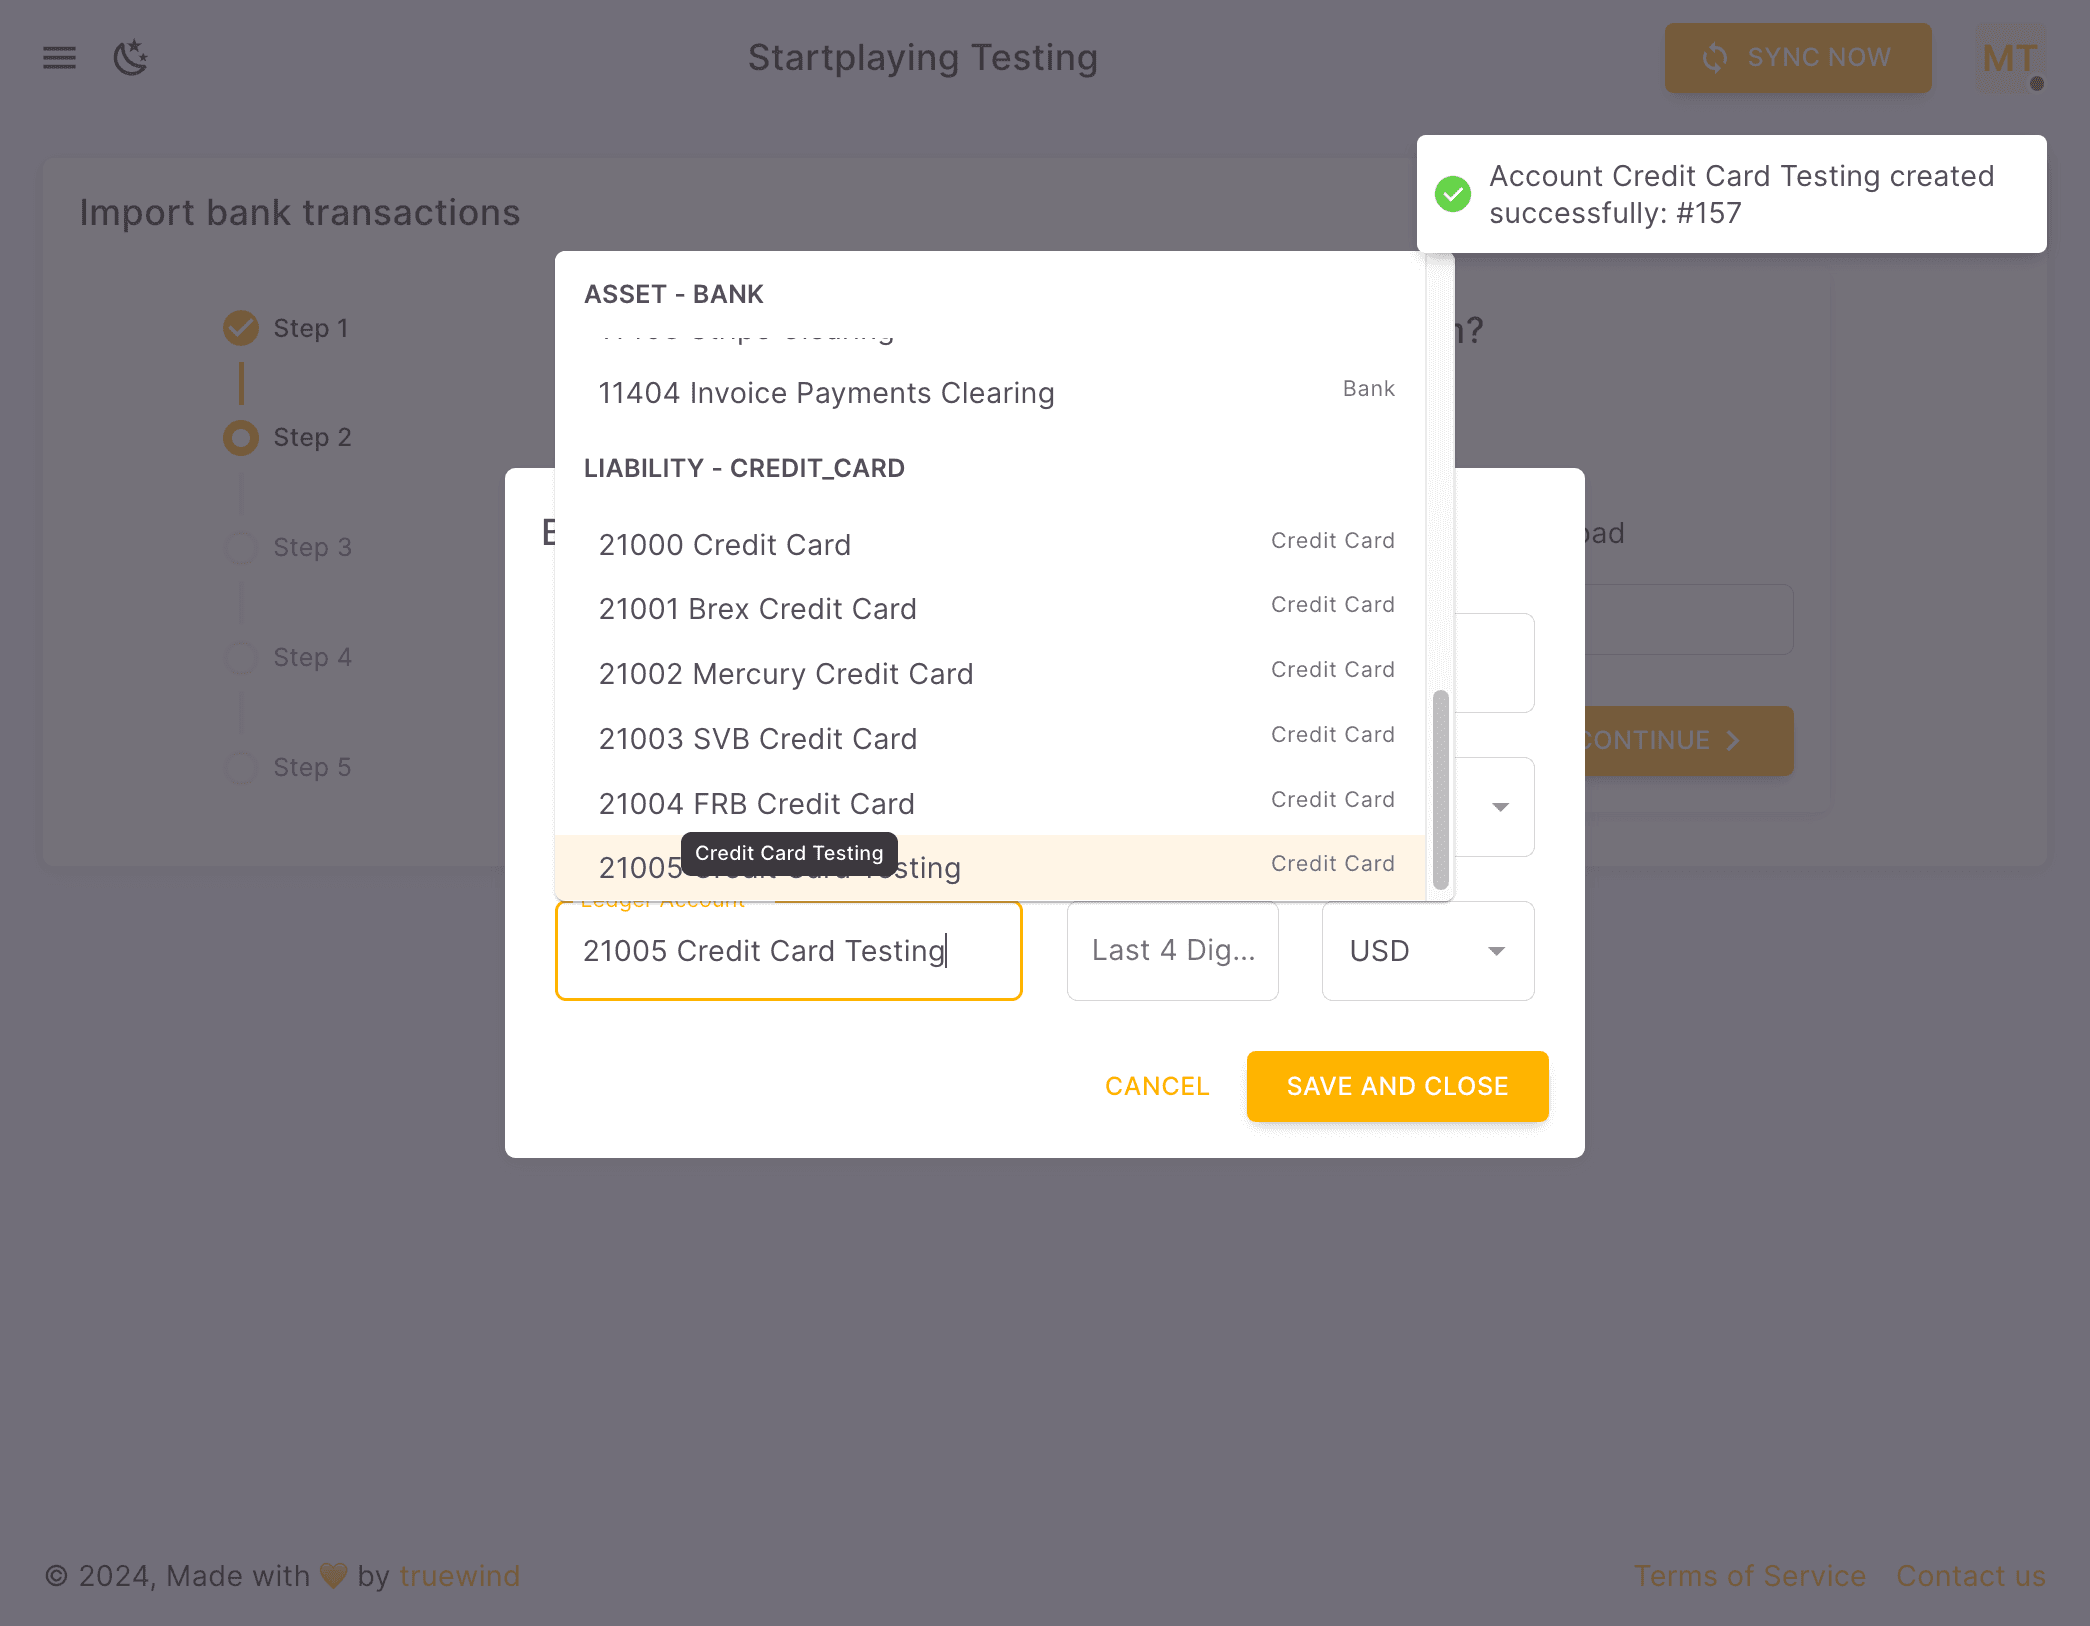Click the Step 5 circle indicator

tap(240, 767)
